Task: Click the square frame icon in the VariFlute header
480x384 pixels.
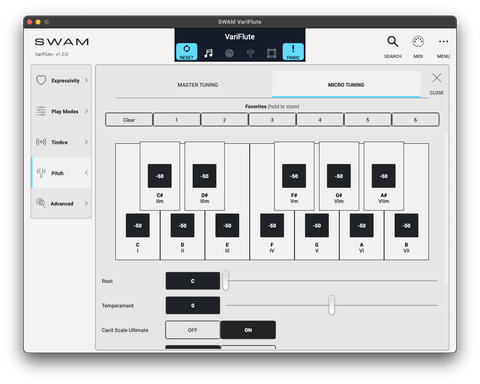Action: pos(271,53)
